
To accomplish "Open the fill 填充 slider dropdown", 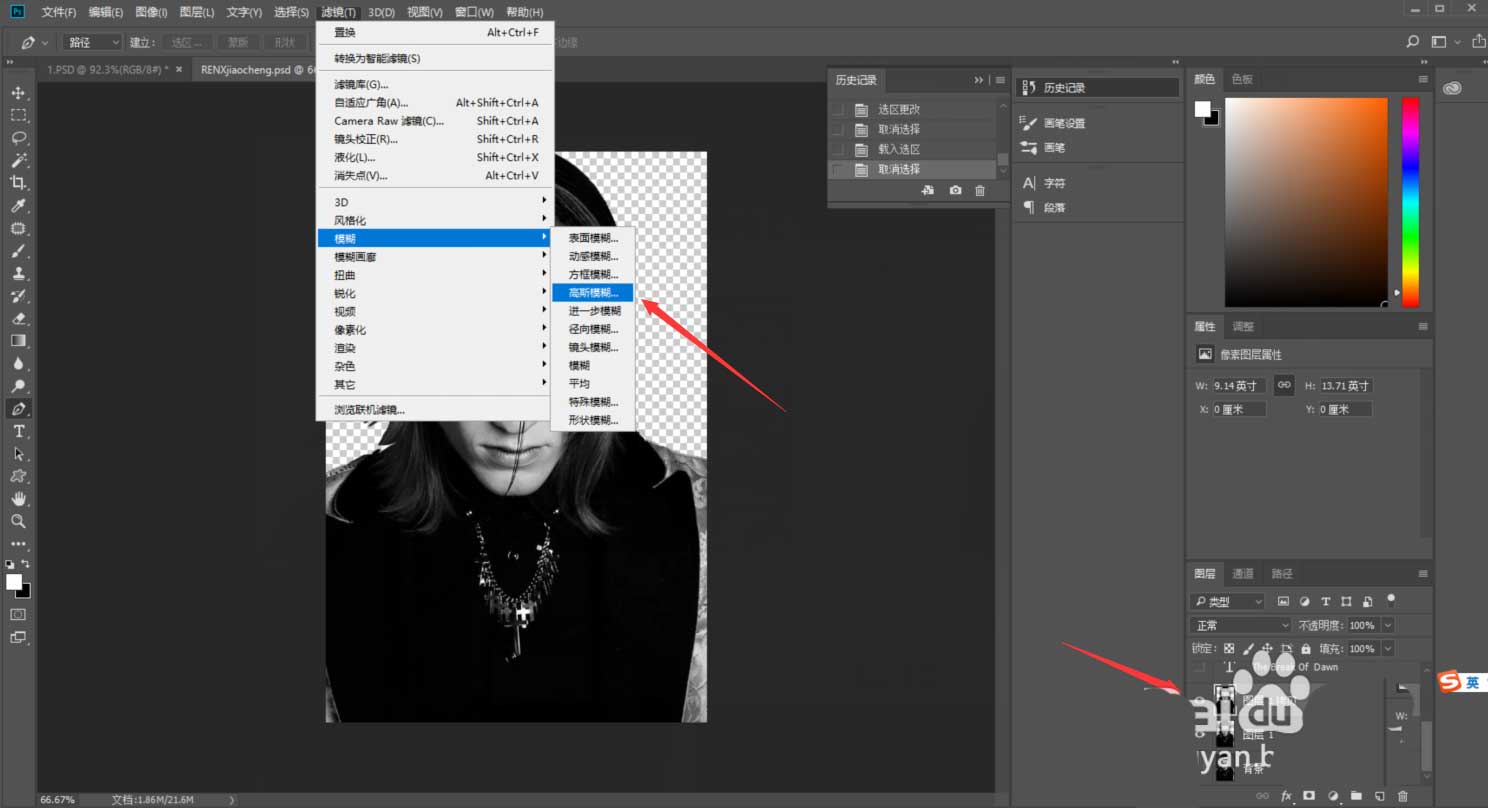I will (x=1388, y=649).
